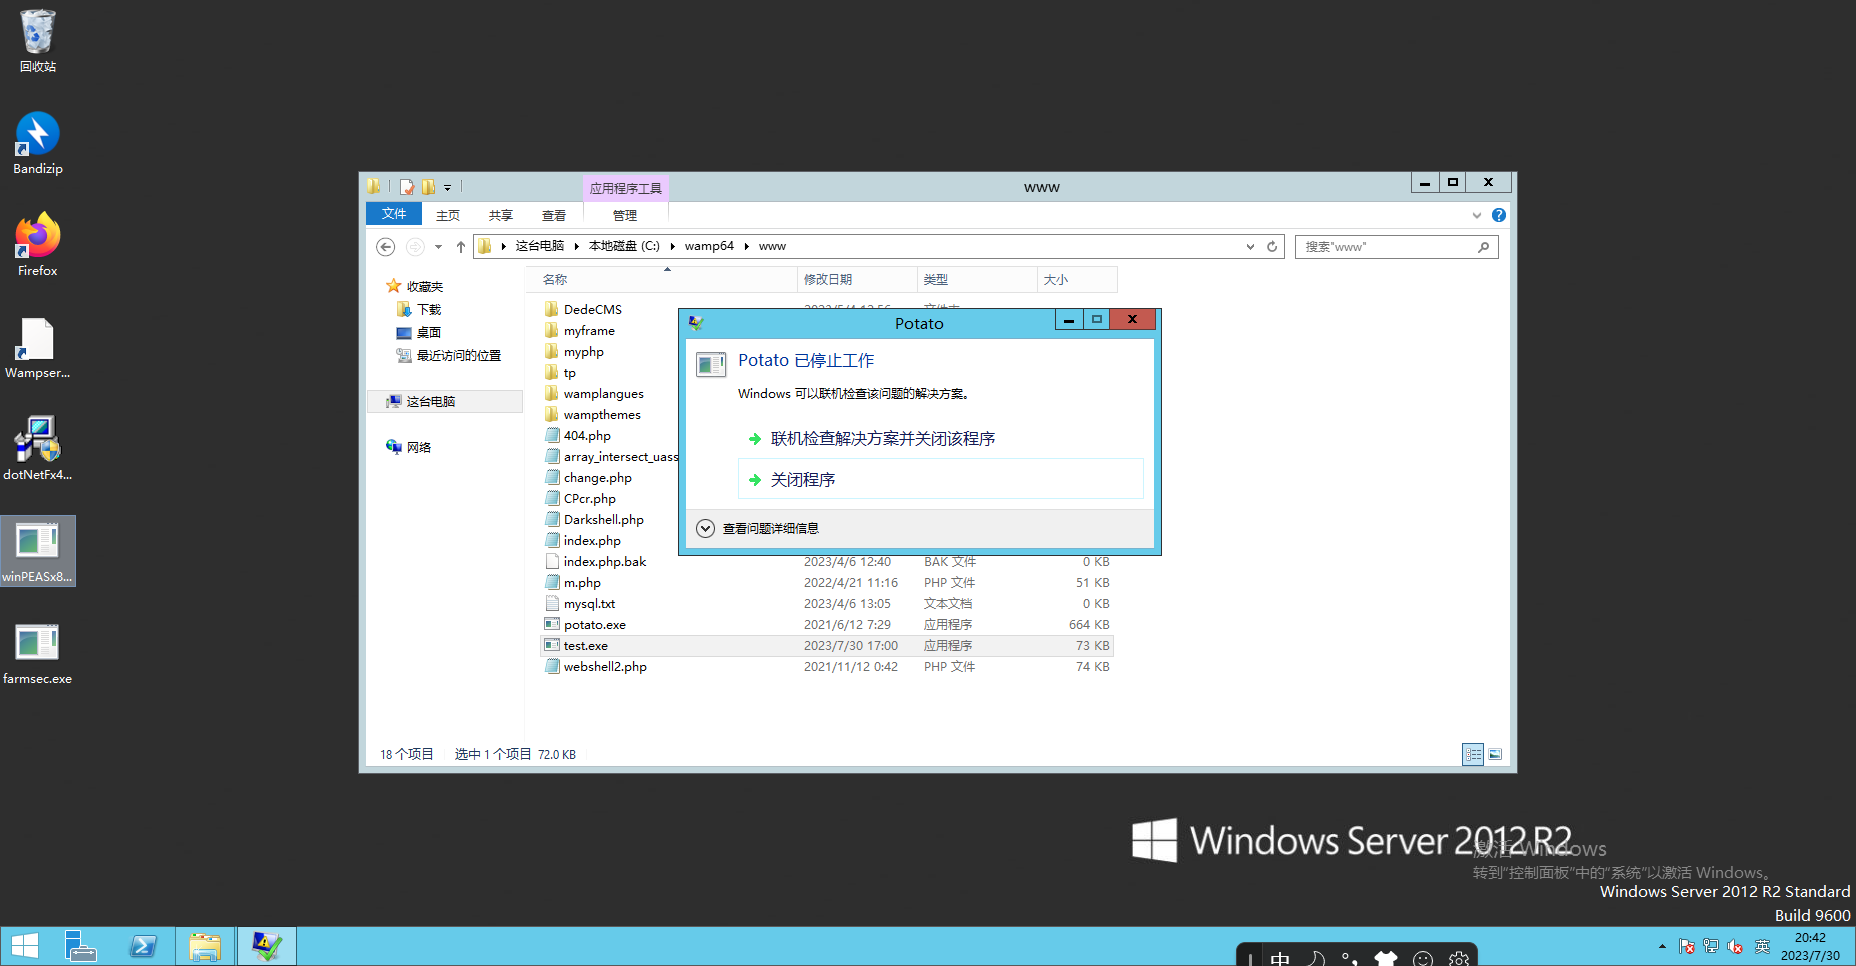Screen dimensions: 1856x966
Task: Open the Windows Start button
Action: (24, 946)
